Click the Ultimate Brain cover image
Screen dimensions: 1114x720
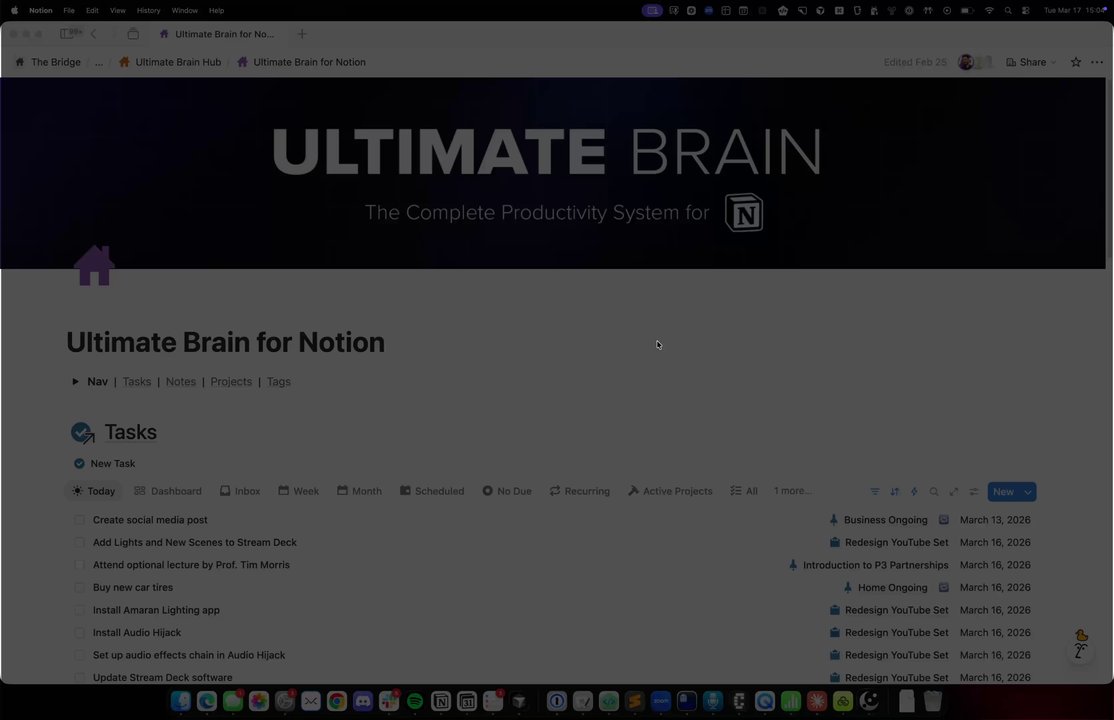pos(553,173)
